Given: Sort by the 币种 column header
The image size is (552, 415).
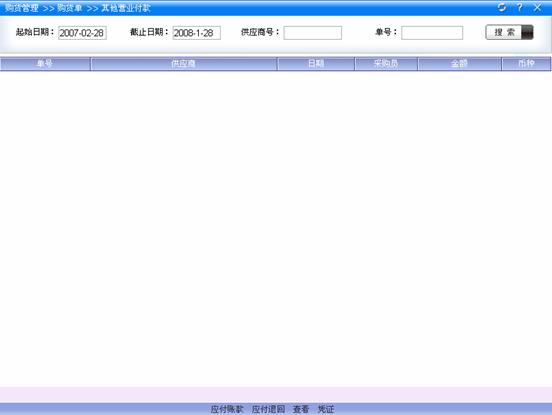Looking at the screenshot, I should pos(526,64).
